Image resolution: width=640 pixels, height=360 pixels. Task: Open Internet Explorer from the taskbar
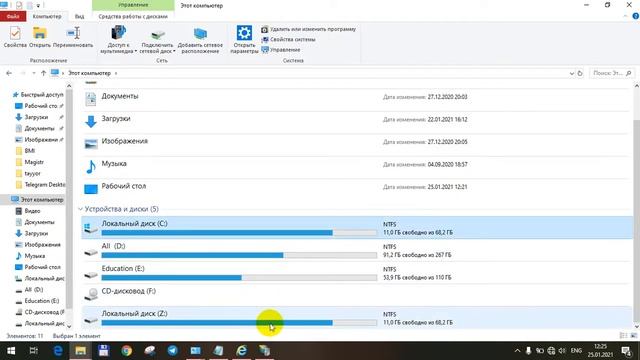[242, 351]
